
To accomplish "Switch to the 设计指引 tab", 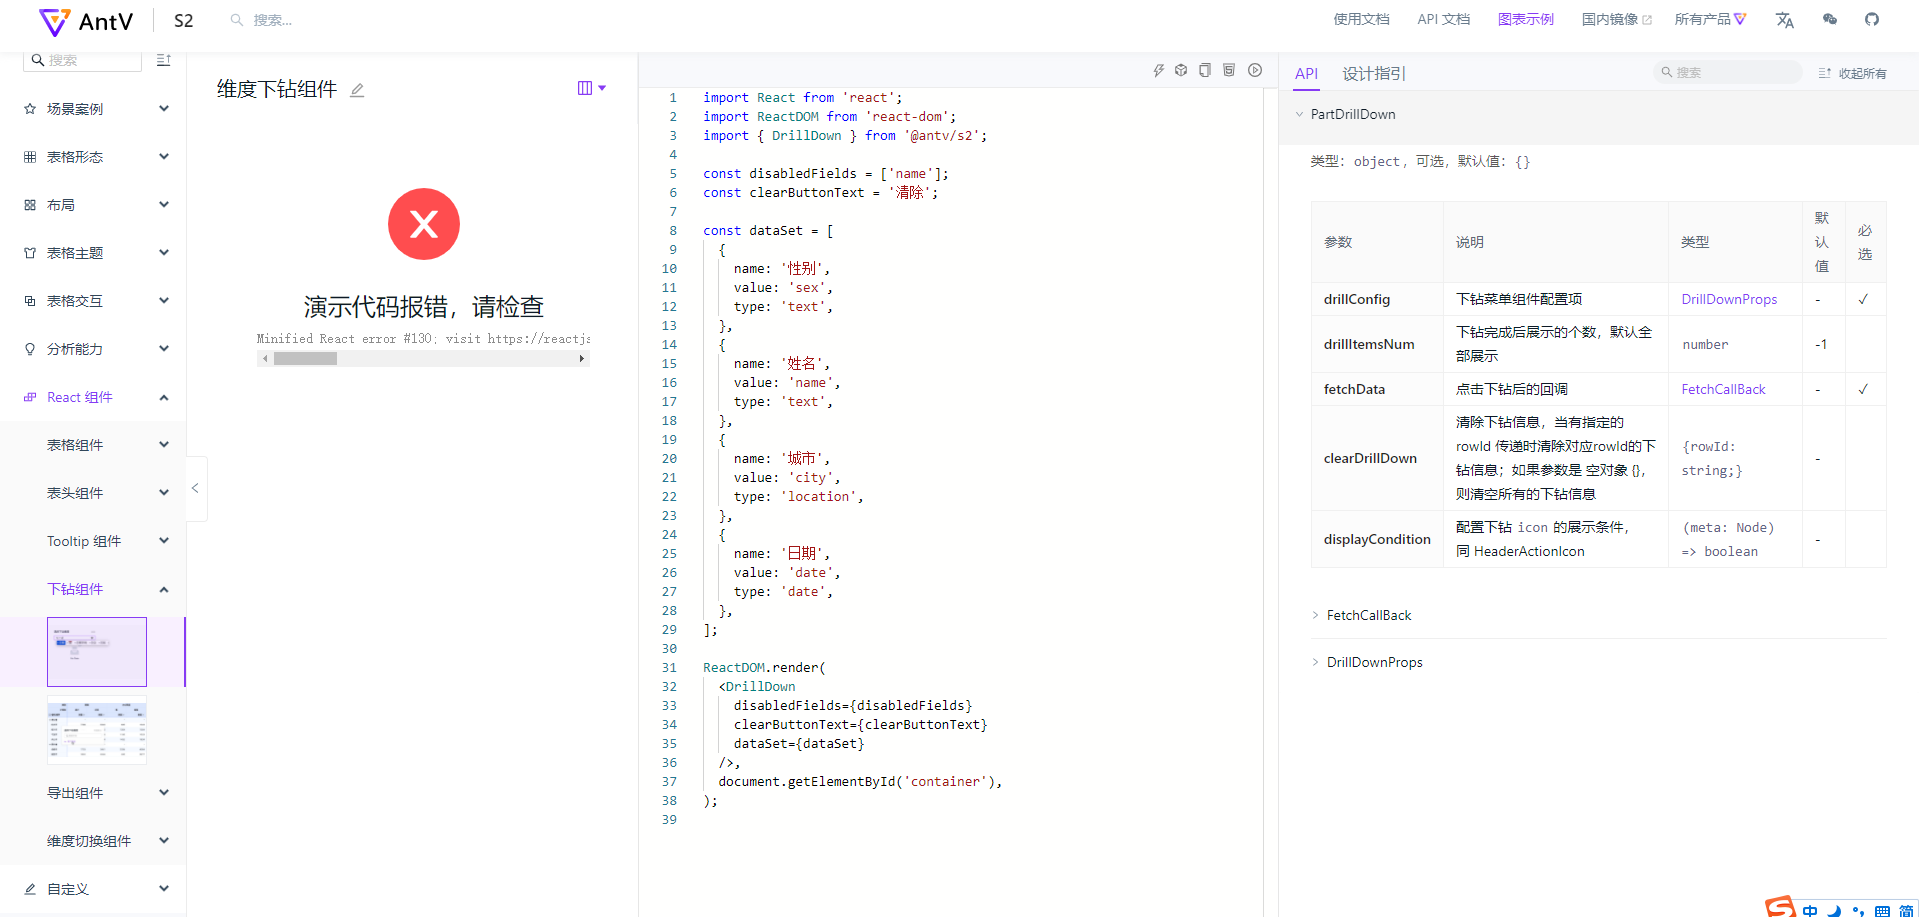I will (1373, 73).
